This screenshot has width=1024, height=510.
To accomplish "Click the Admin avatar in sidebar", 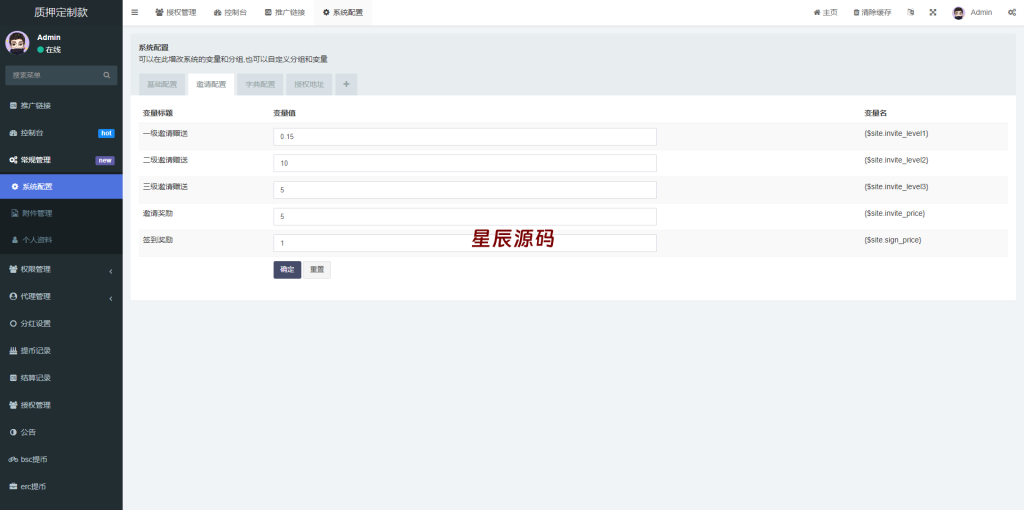I will (17, 42).
